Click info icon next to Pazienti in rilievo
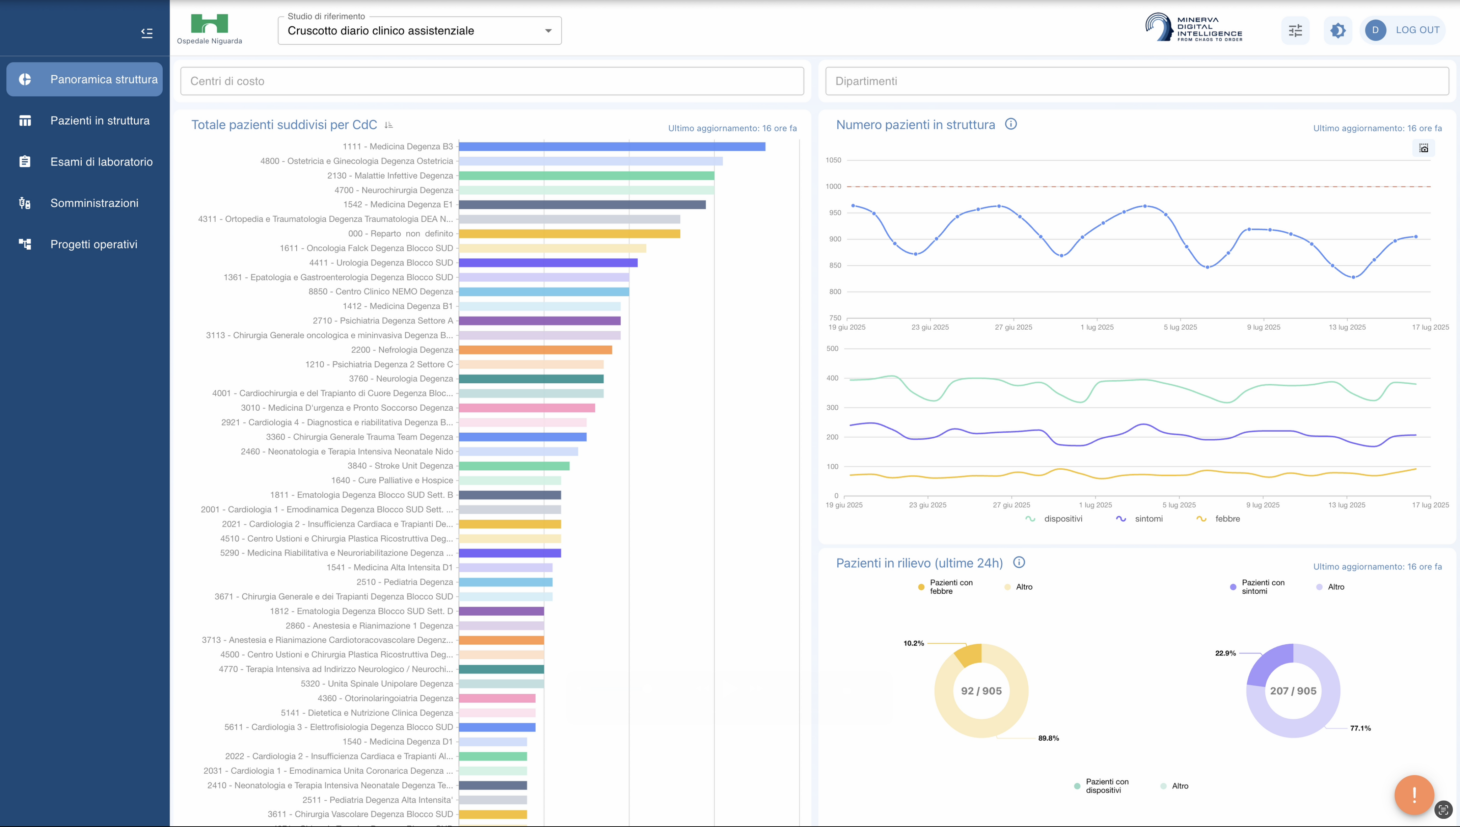1460x827 pixels. [x=1019, y=562]
